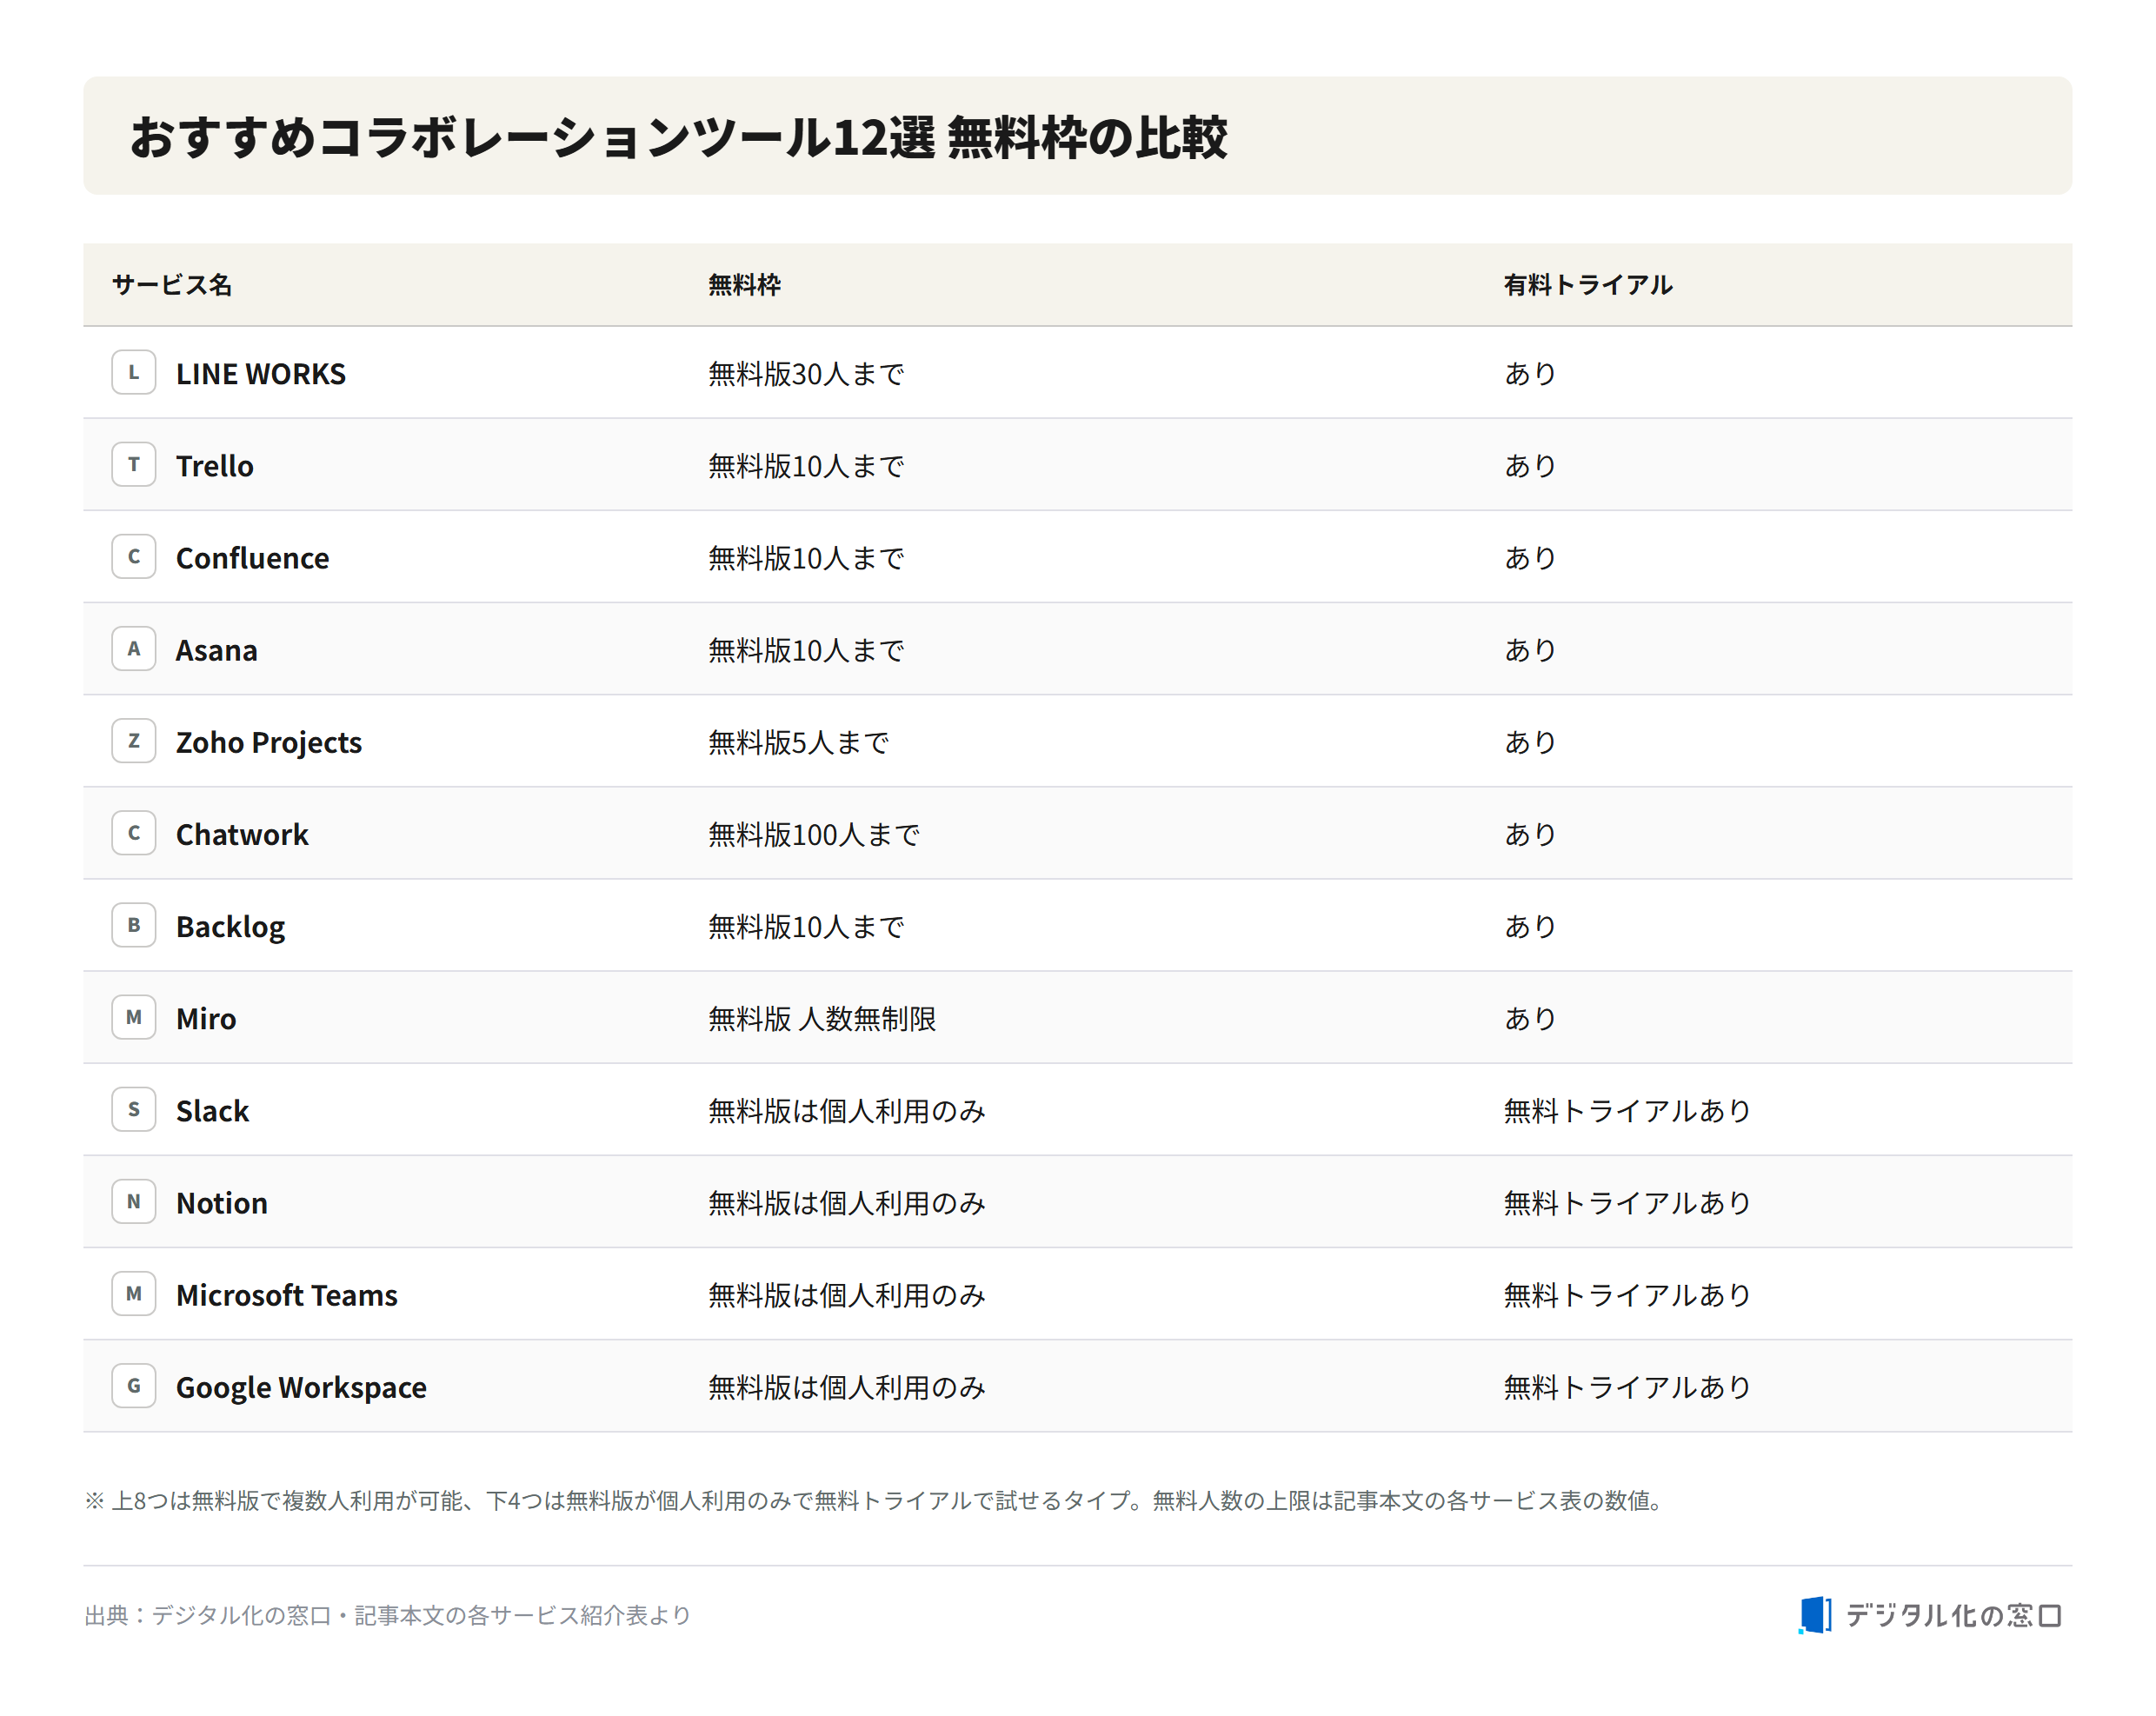This screenshot has height=1716, width=2156.
Task: Click 無料版は個人利用のみ in Google Workspace row
Action: click(847, 1386)
